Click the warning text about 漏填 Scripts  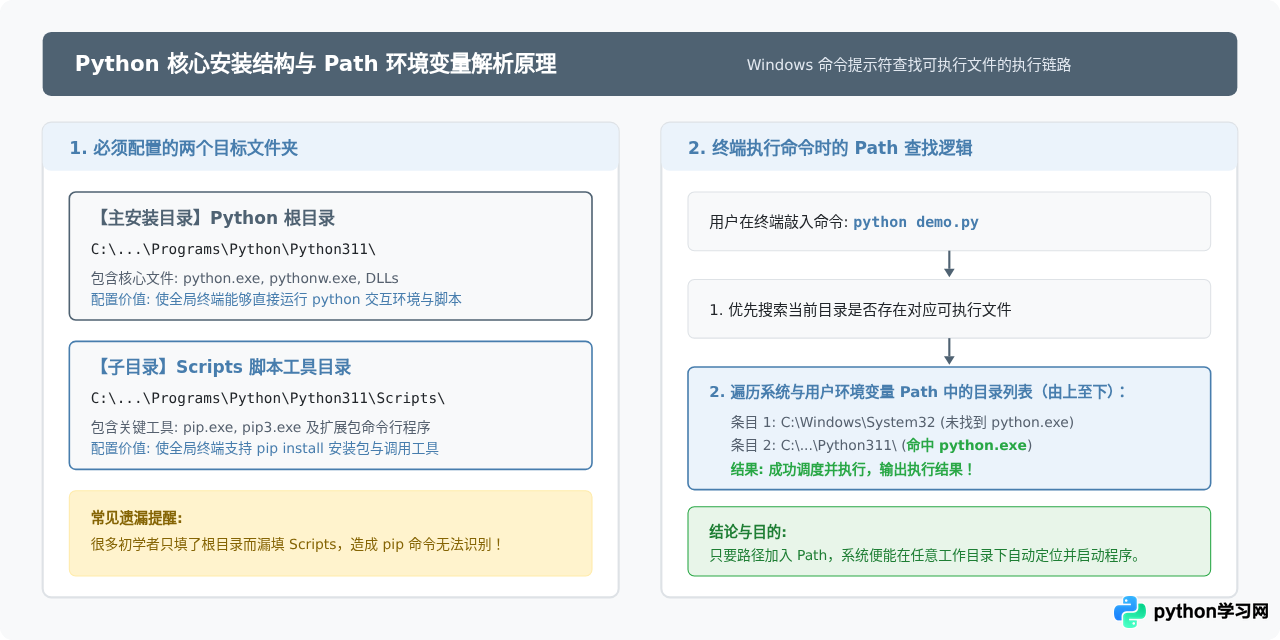[297, 544]
